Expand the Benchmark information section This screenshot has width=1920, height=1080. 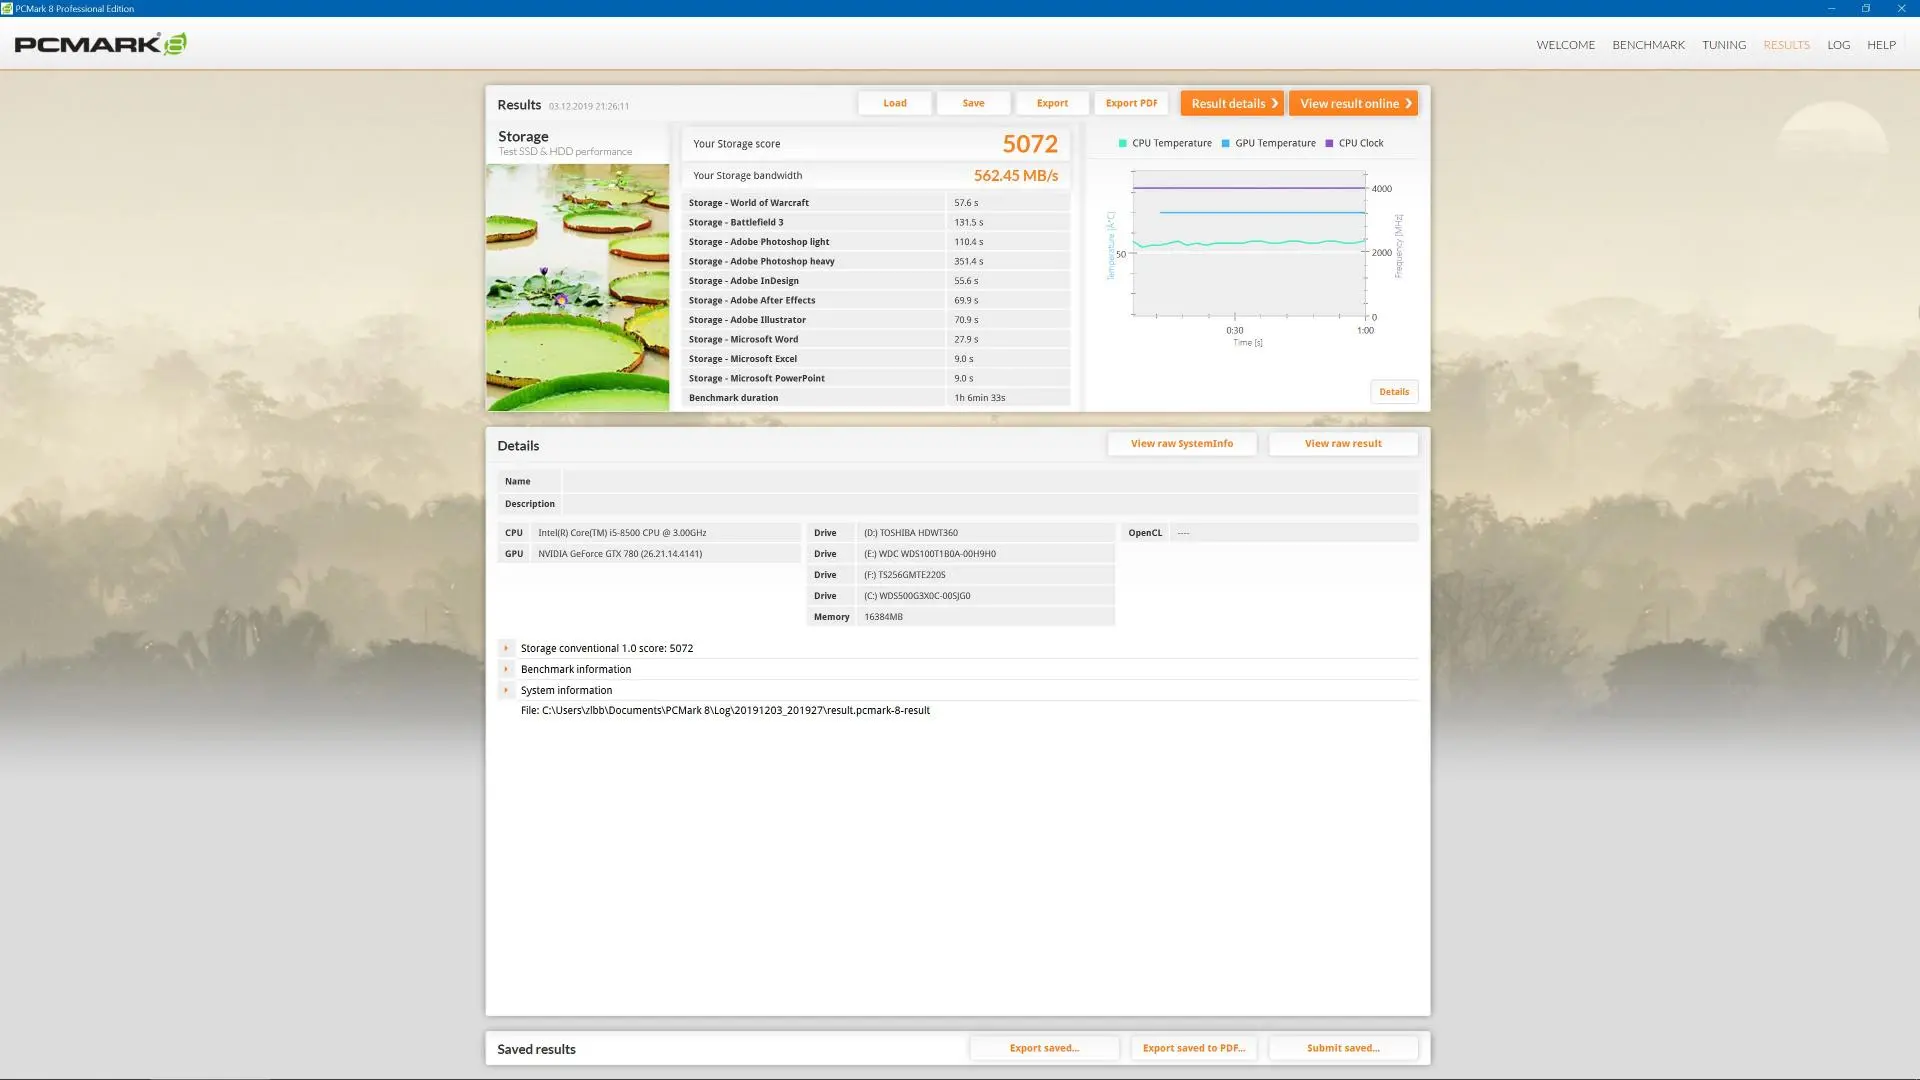pyautogui.click(x=506, y=669)
